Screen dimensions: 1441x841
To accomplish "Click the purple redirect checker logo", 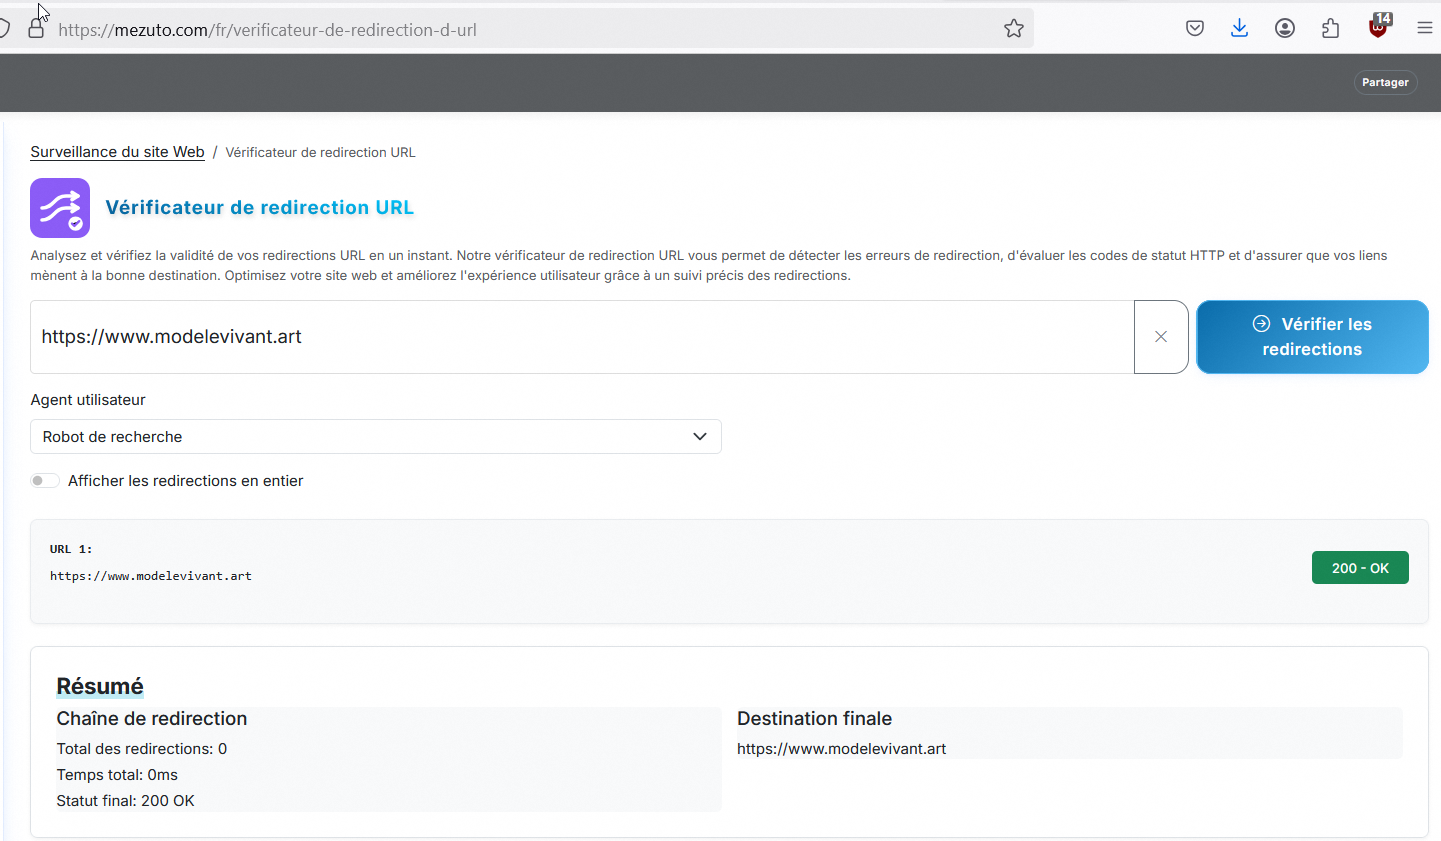I will click(x=60, y=208).
